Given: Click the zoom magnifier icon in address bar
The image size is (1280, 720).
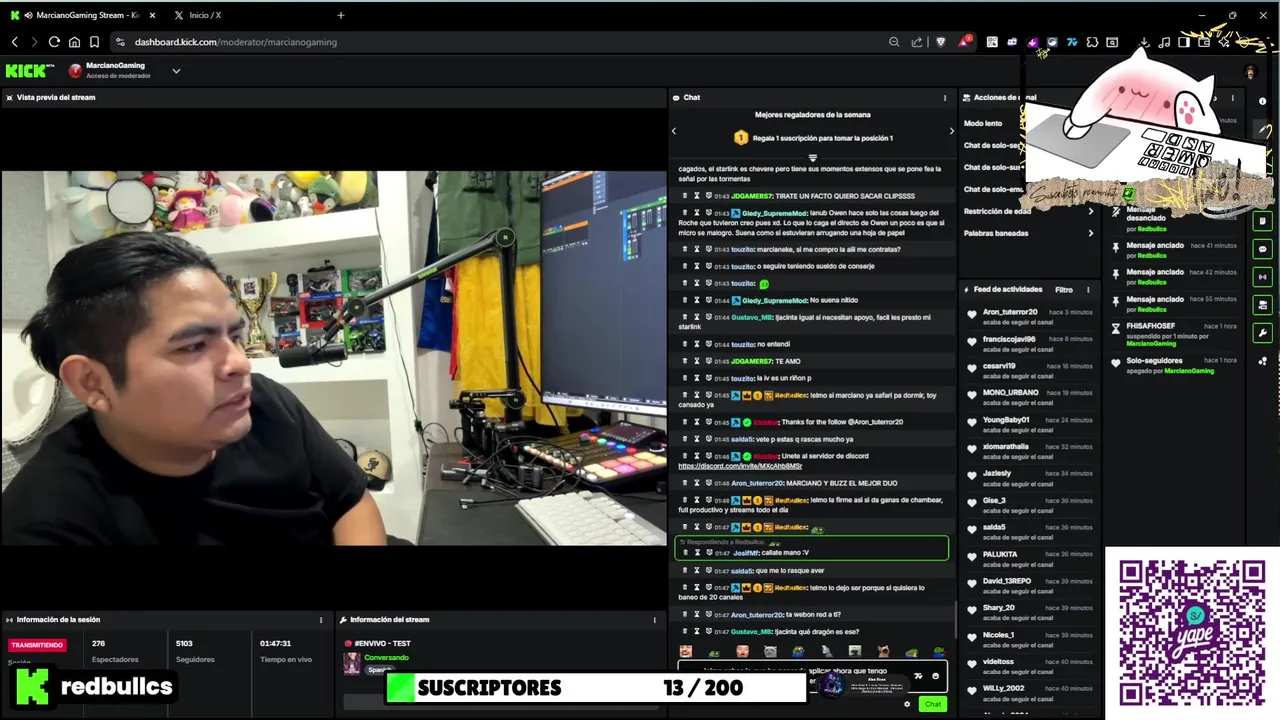Looking at the screenshot, I should (894, 42).
